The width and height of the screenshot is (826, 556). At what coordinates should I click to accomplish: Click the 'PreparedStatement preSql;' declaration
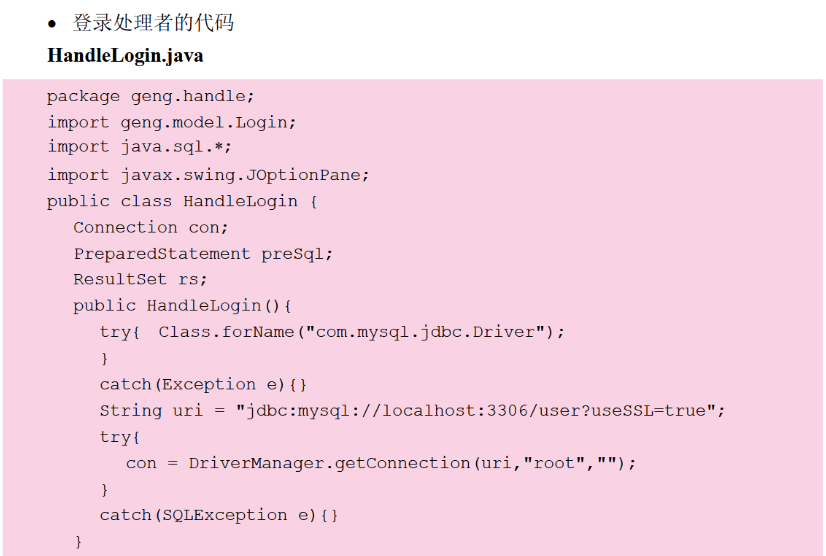203,253
